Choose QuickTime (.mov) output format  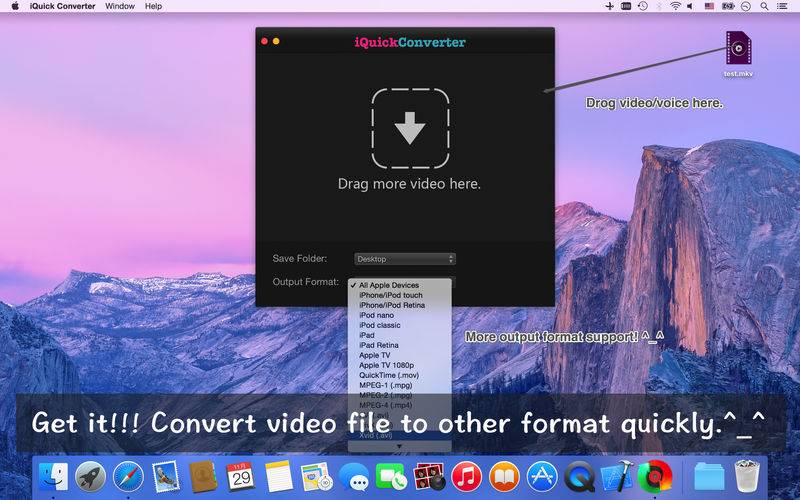(399, 375)
